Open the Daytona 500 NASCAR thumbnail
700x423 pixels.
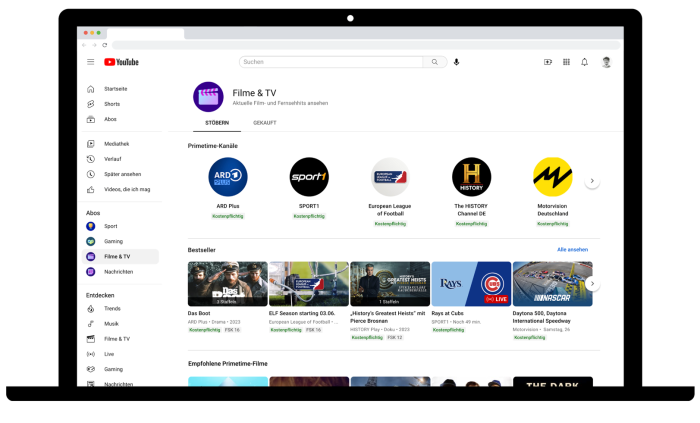[x=553, y=284]
